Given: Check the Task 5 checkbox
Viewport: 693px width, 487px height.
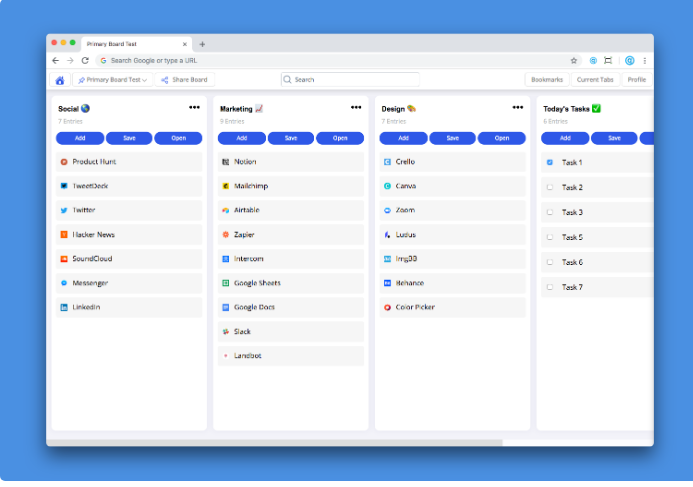Looking at the screenshot, I should coord(550,237).
